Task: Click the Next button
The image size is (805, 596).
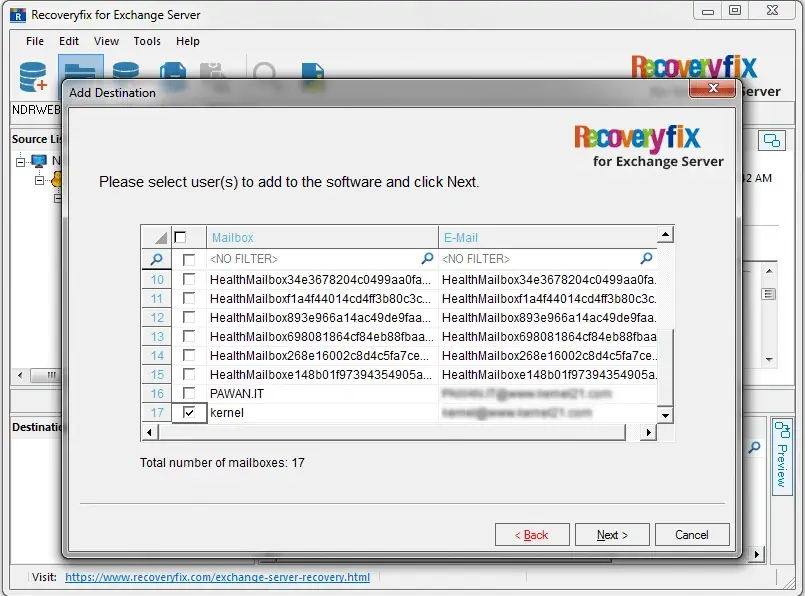Action: (x=612, y=535)
